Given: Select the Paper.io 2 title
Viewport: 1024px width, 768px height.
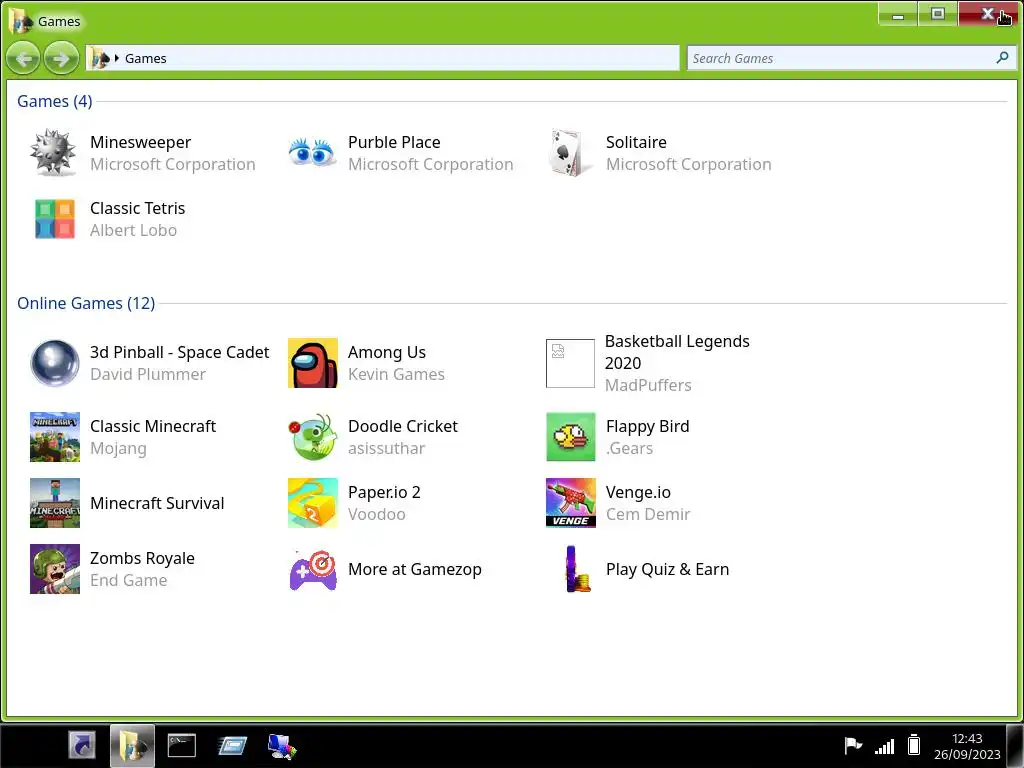Looking at the screenshot, I should pos(384,492).
